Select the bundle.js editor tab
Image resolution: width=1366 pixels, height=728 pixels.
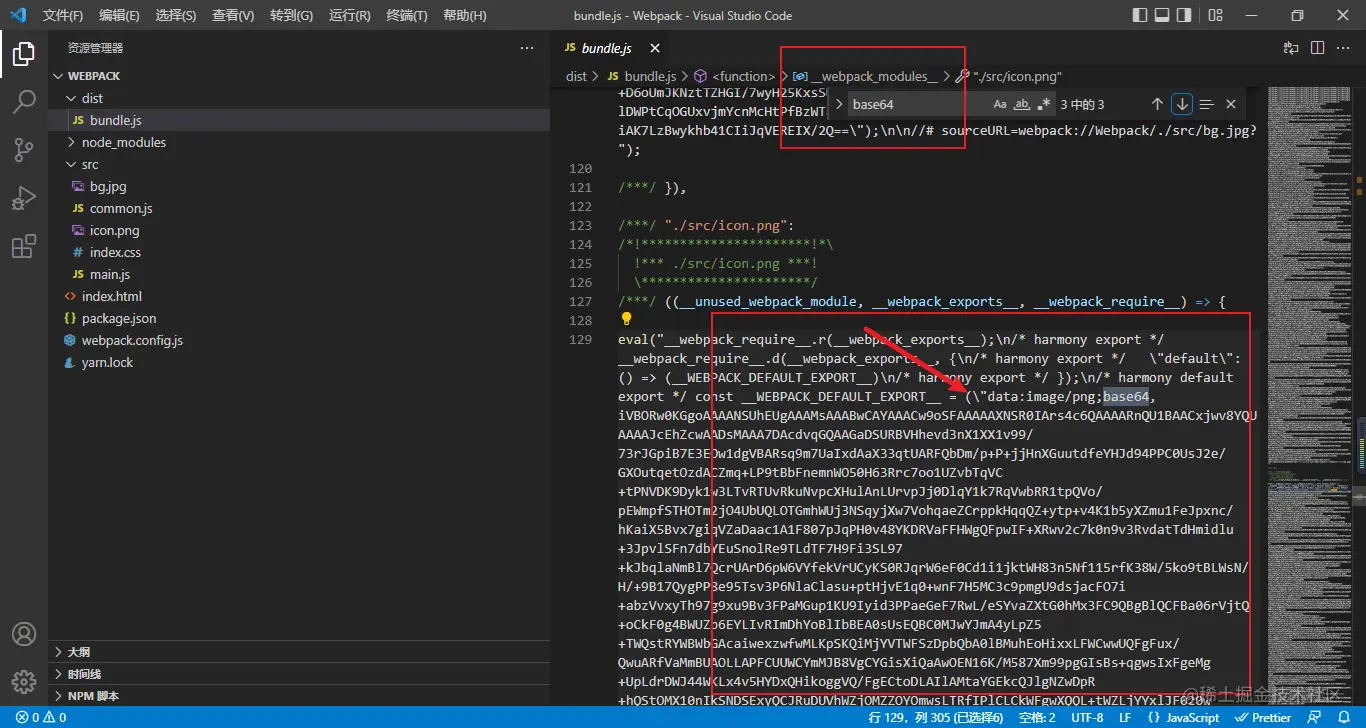point(612,48)
